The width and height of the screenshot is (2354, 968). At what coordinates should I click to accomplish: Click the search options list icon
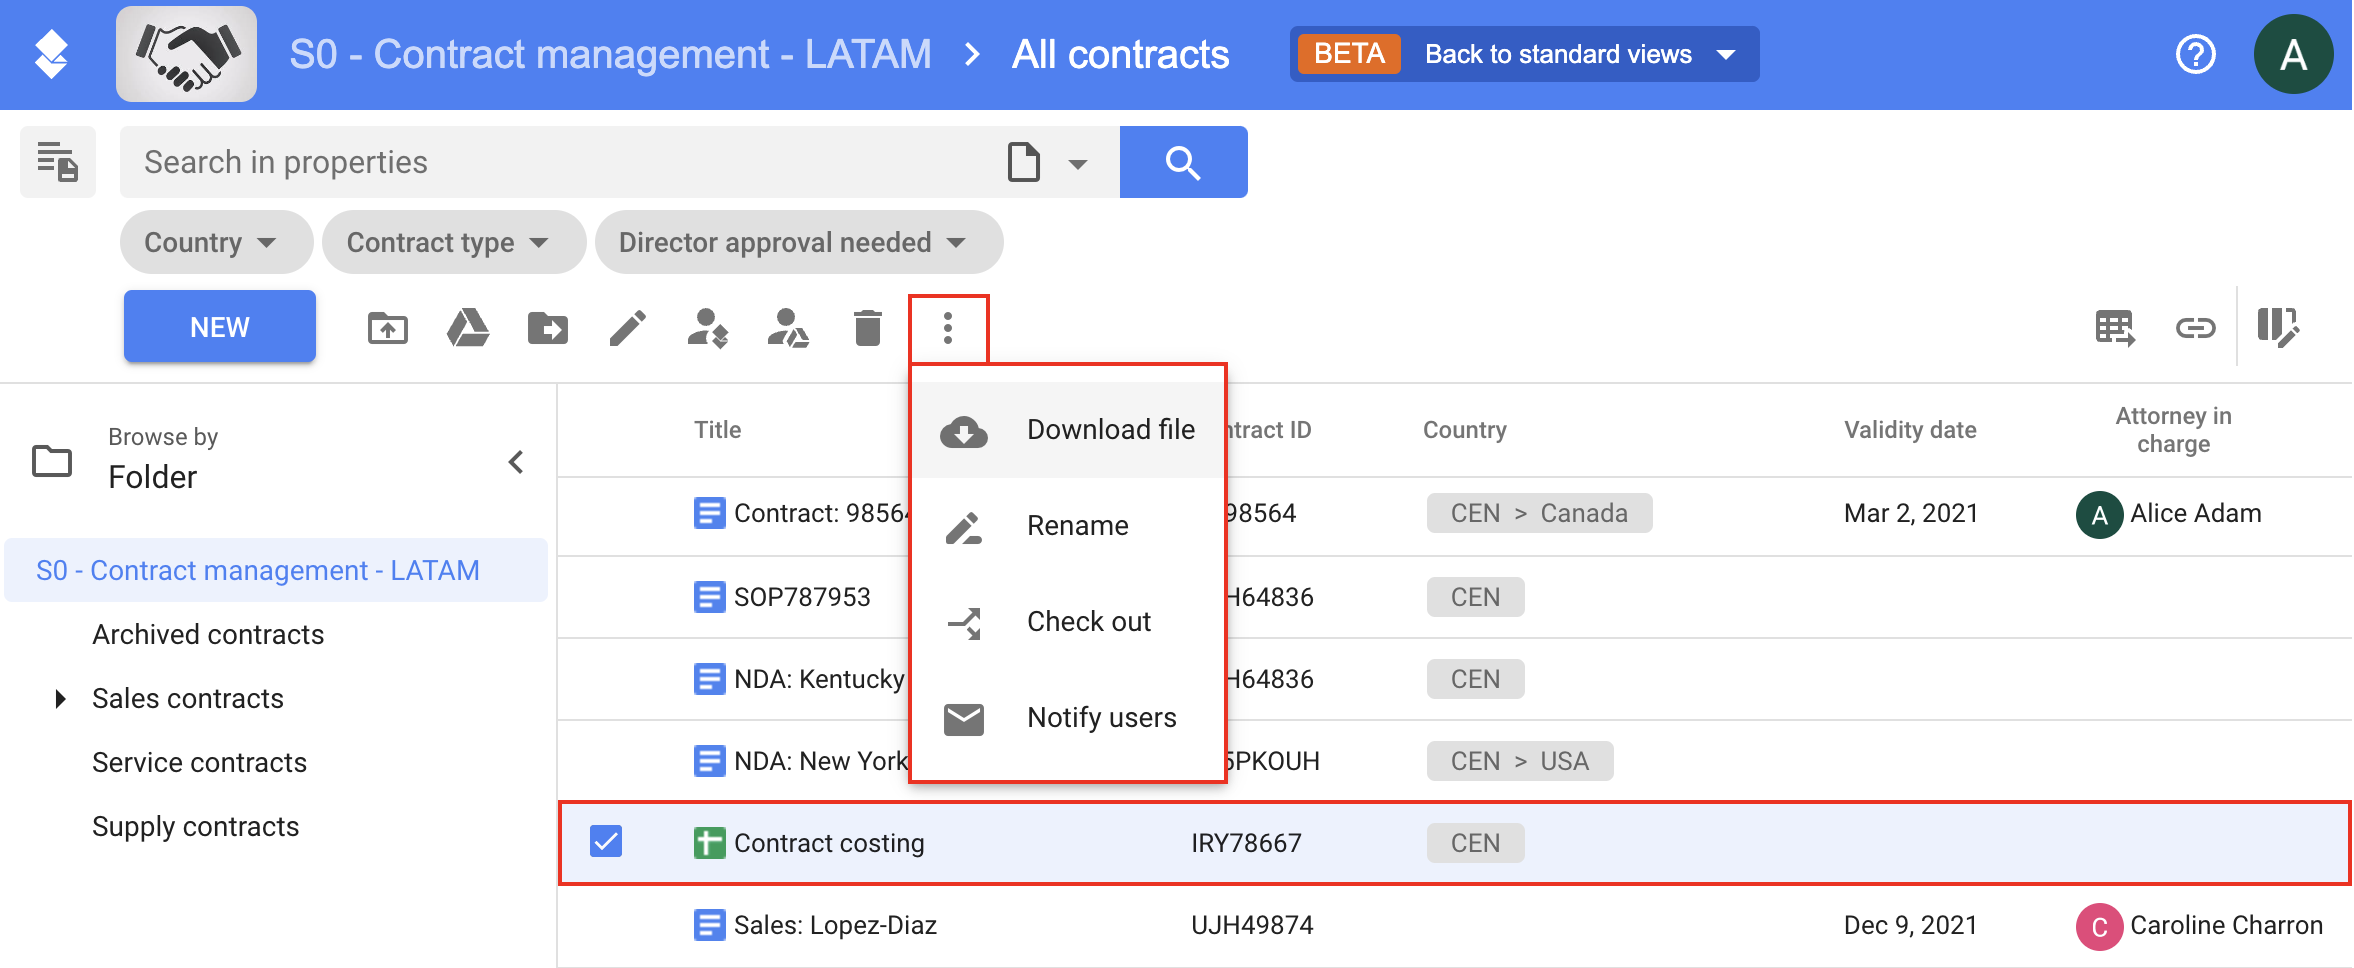tap(58, 162)
